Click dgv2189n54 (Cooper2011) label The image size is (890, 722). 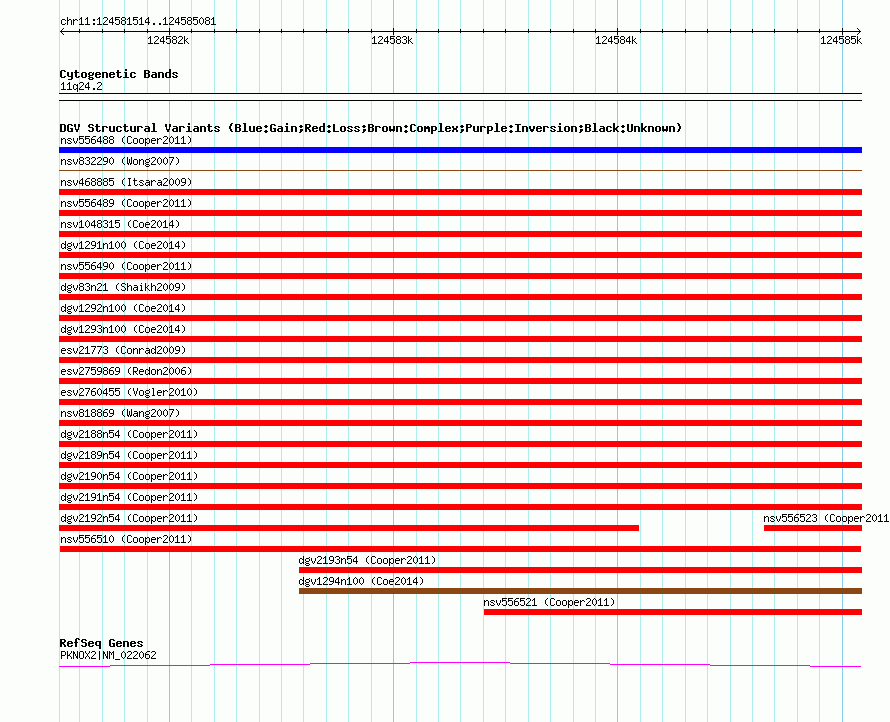tap(129, 455)
